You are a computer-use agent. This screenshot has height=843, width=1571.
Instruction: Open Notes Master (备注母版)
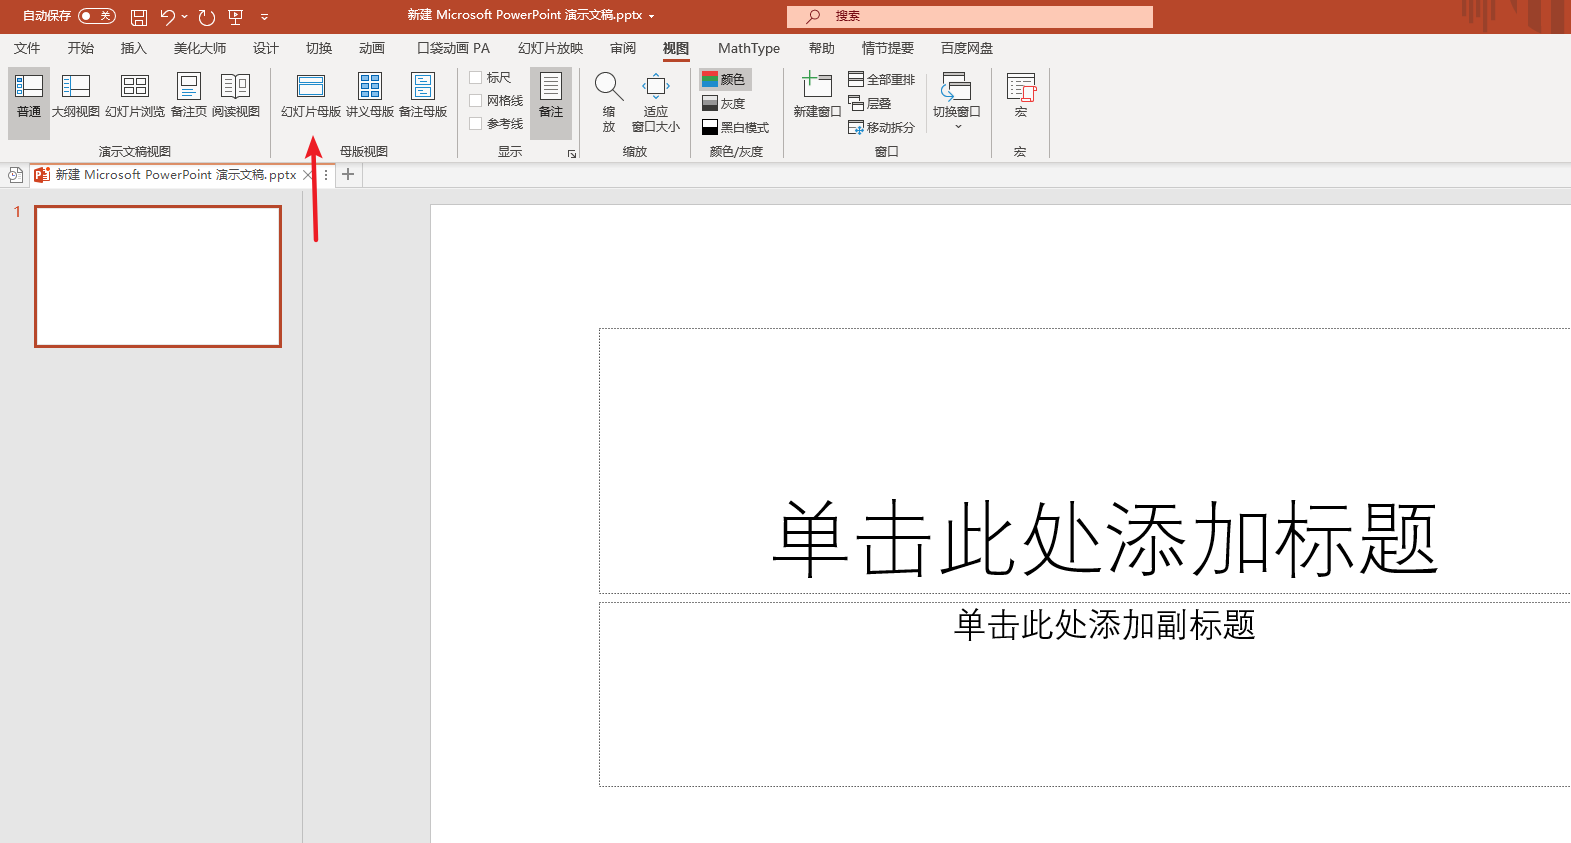pos(423,97)
